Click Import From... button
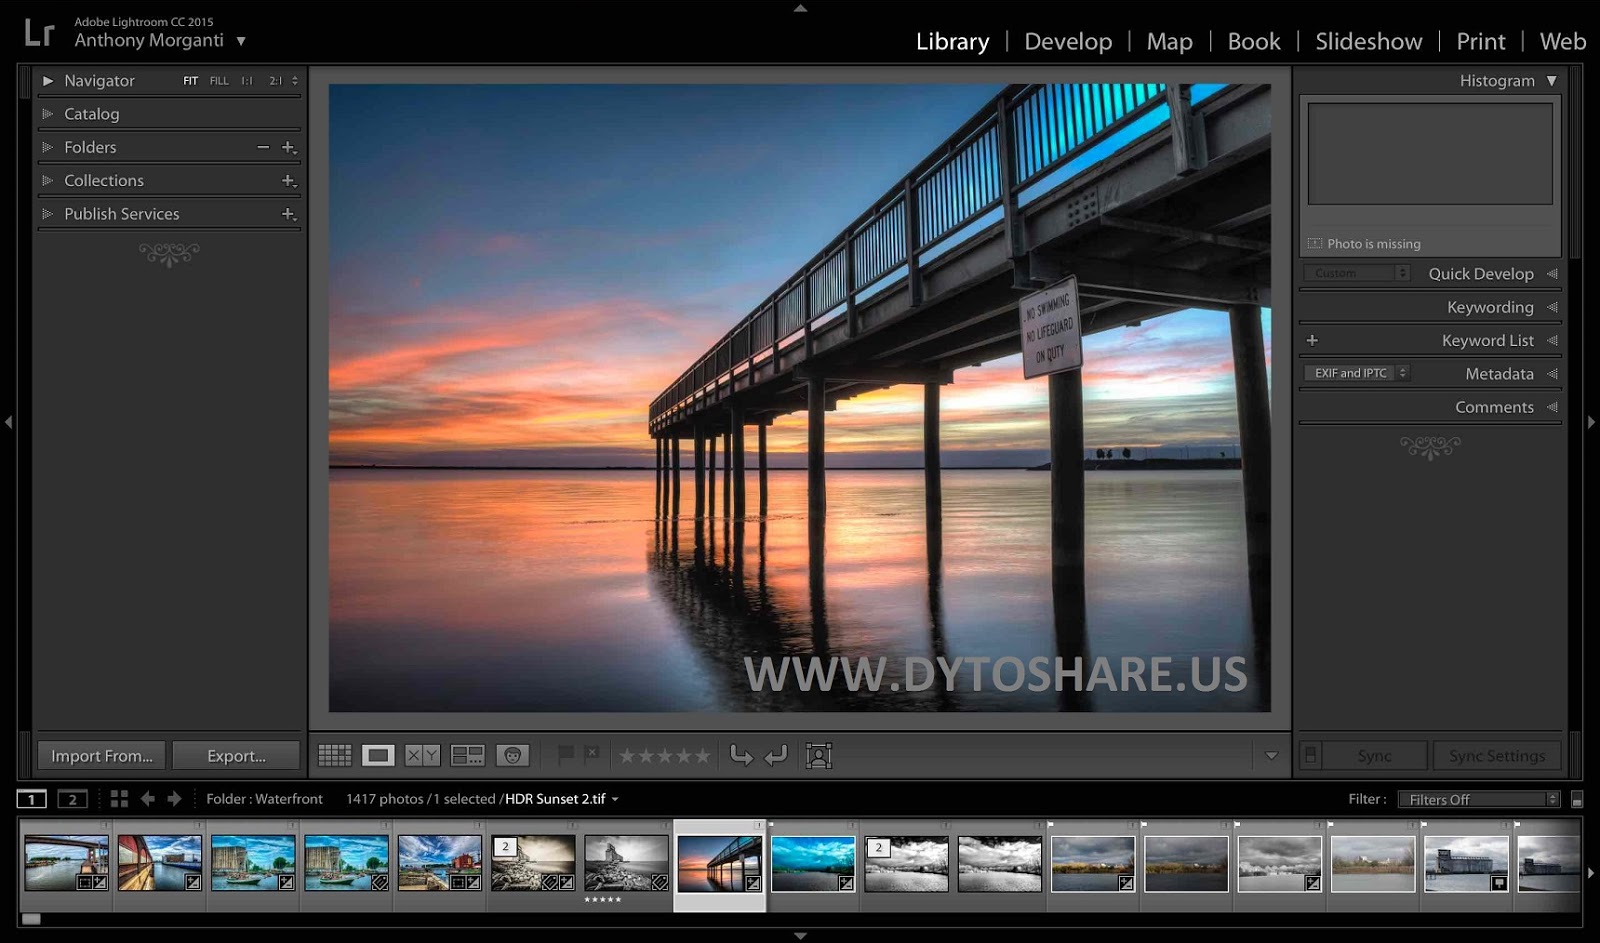The height and width of the screenshot is (943, 1600). coord(102,756)
